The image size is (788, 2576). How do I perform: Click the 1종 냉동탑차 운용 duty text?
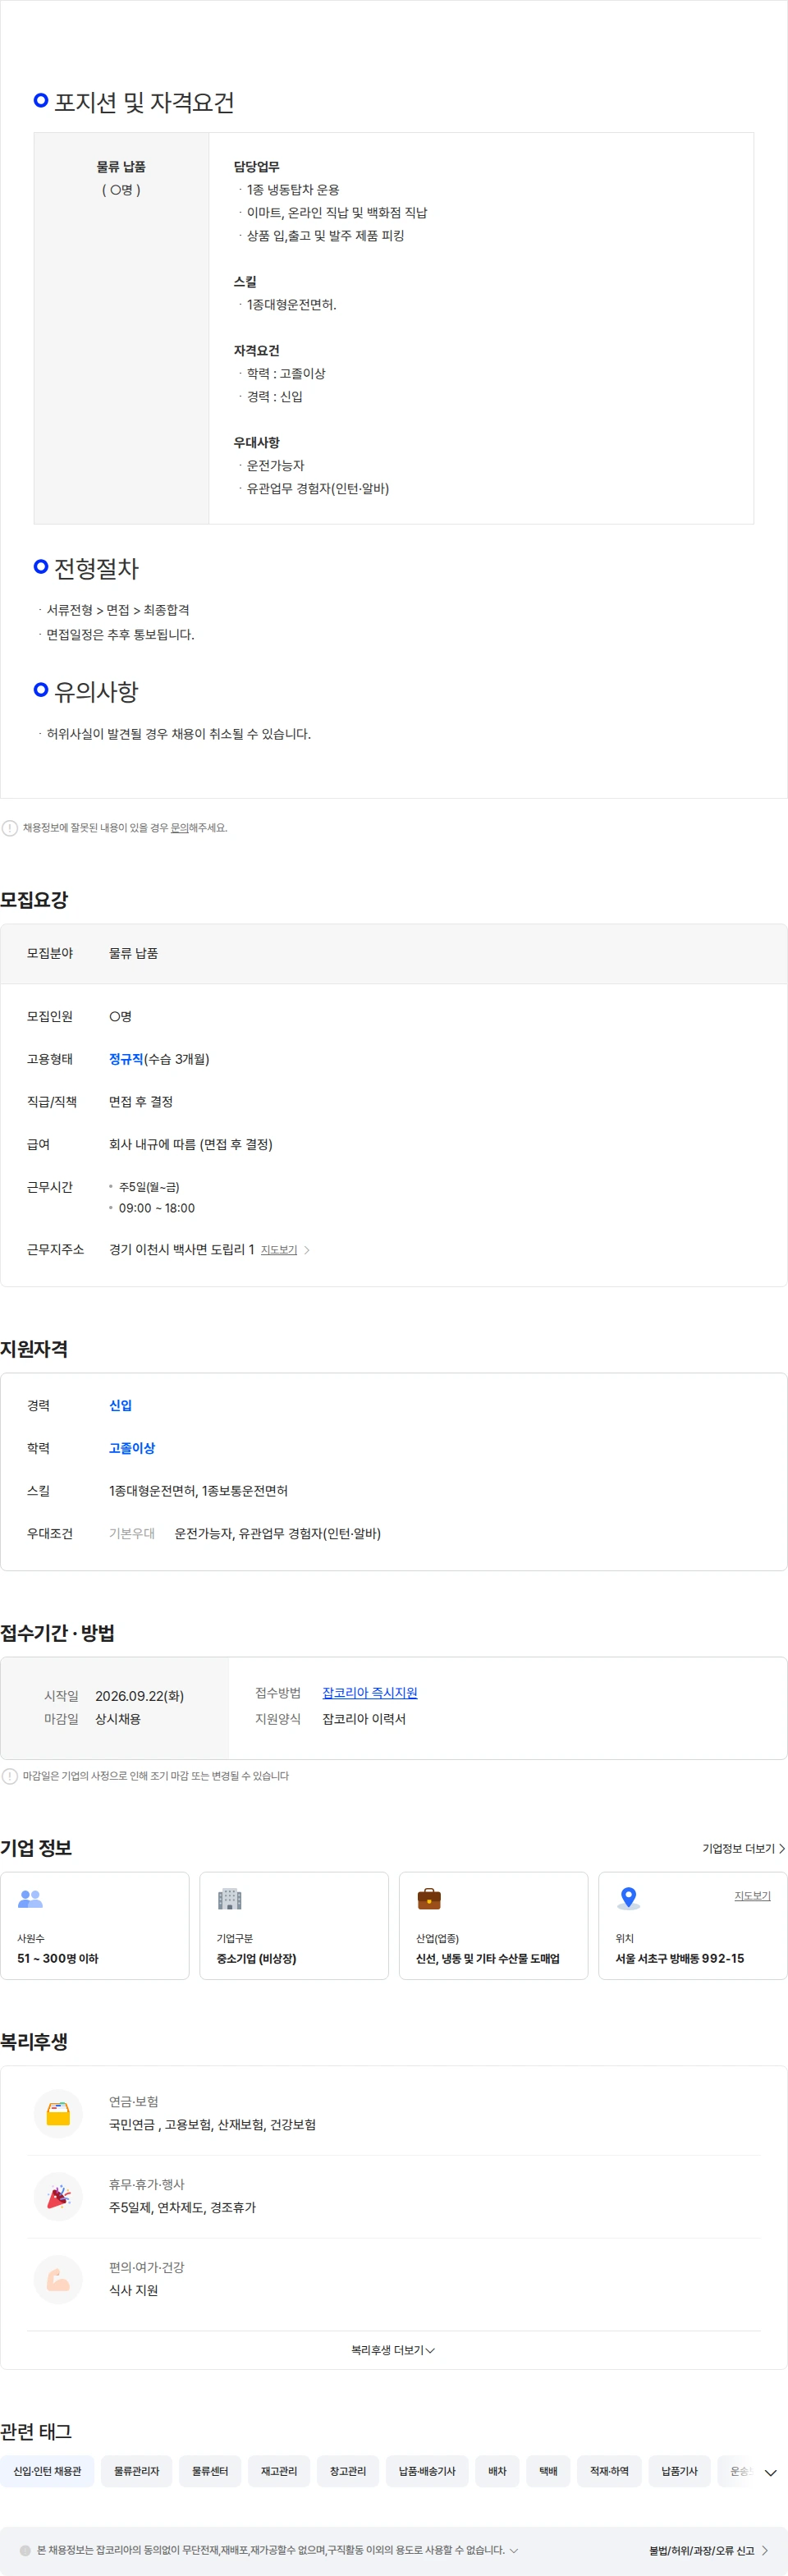293,190
